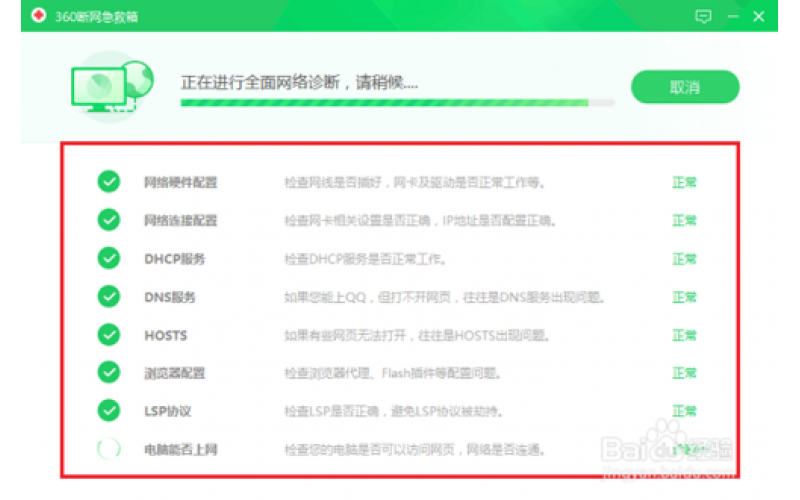Select the LSP协议 item label

pyautogui.click(x=167, y=411)
